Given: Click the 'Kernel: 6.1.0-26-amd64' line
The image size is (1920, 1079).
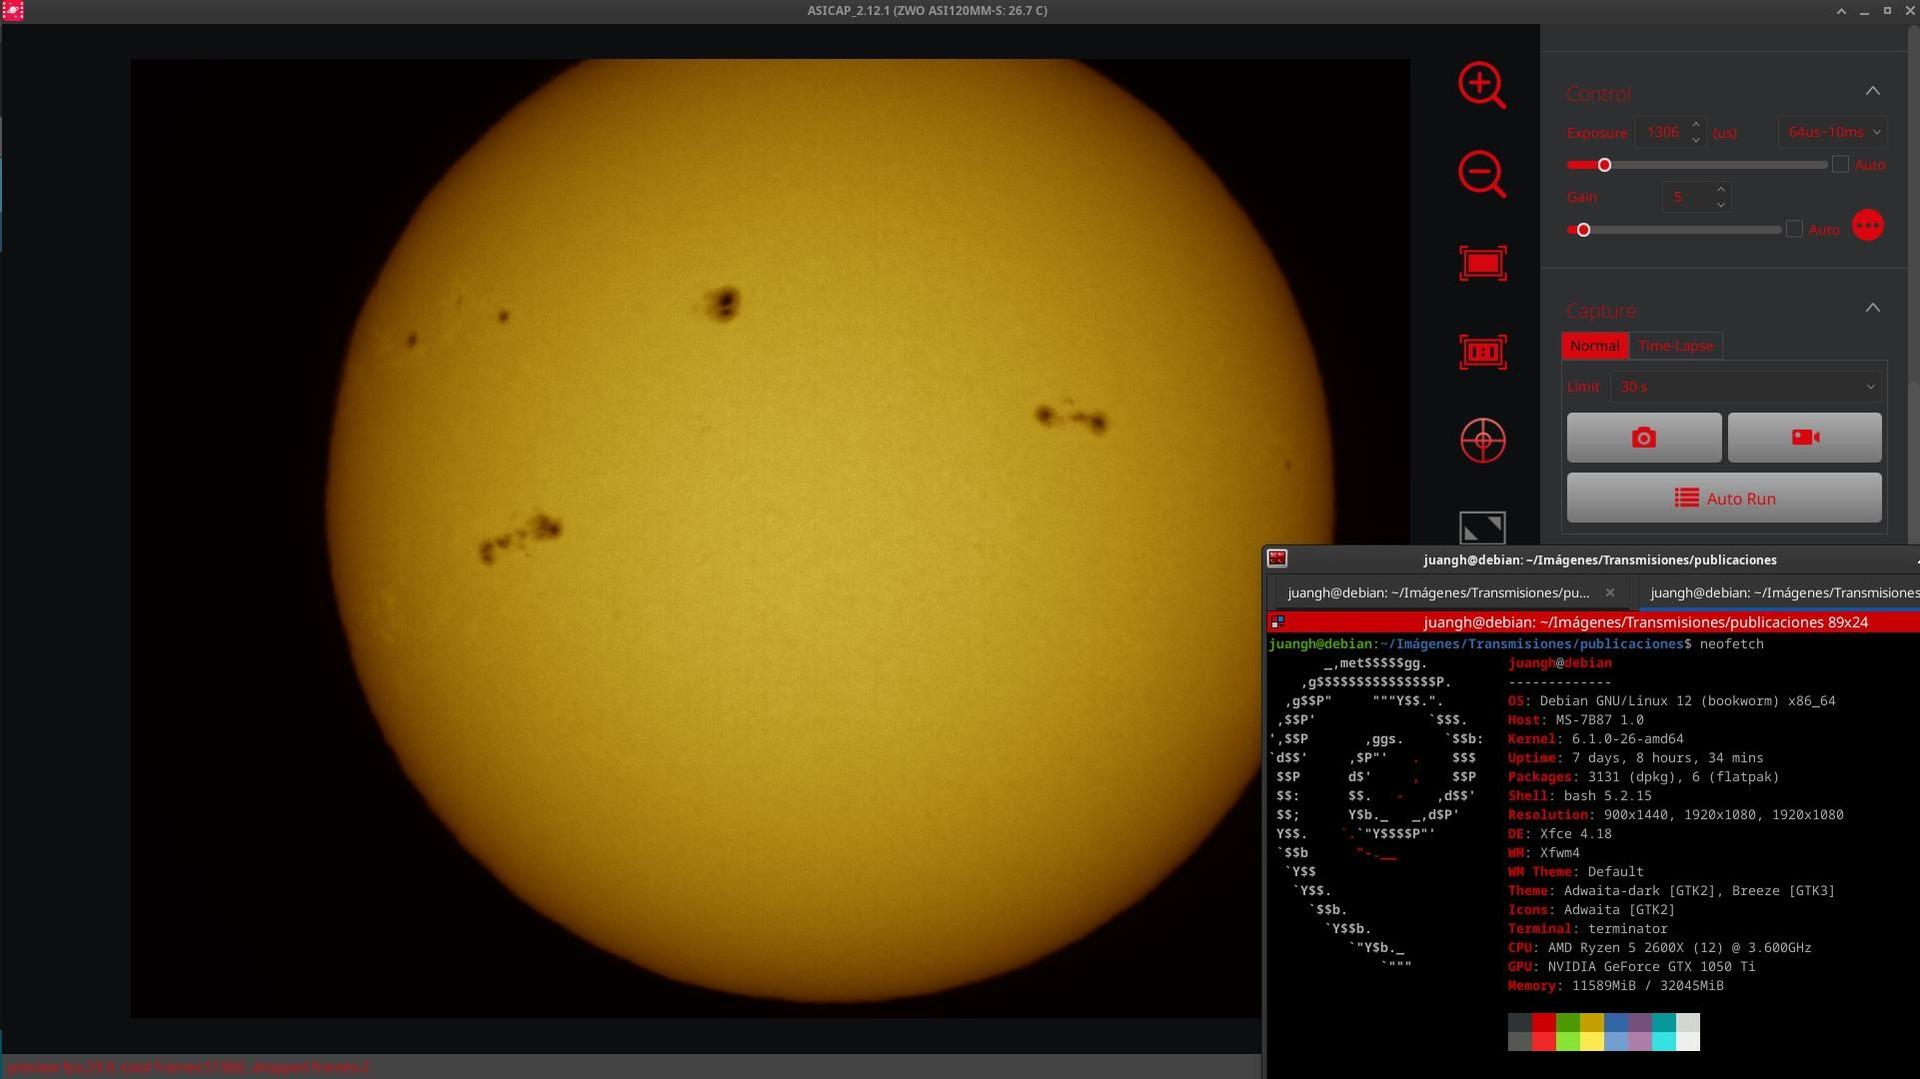Looking at the screenshot, I should [1595, 739].
